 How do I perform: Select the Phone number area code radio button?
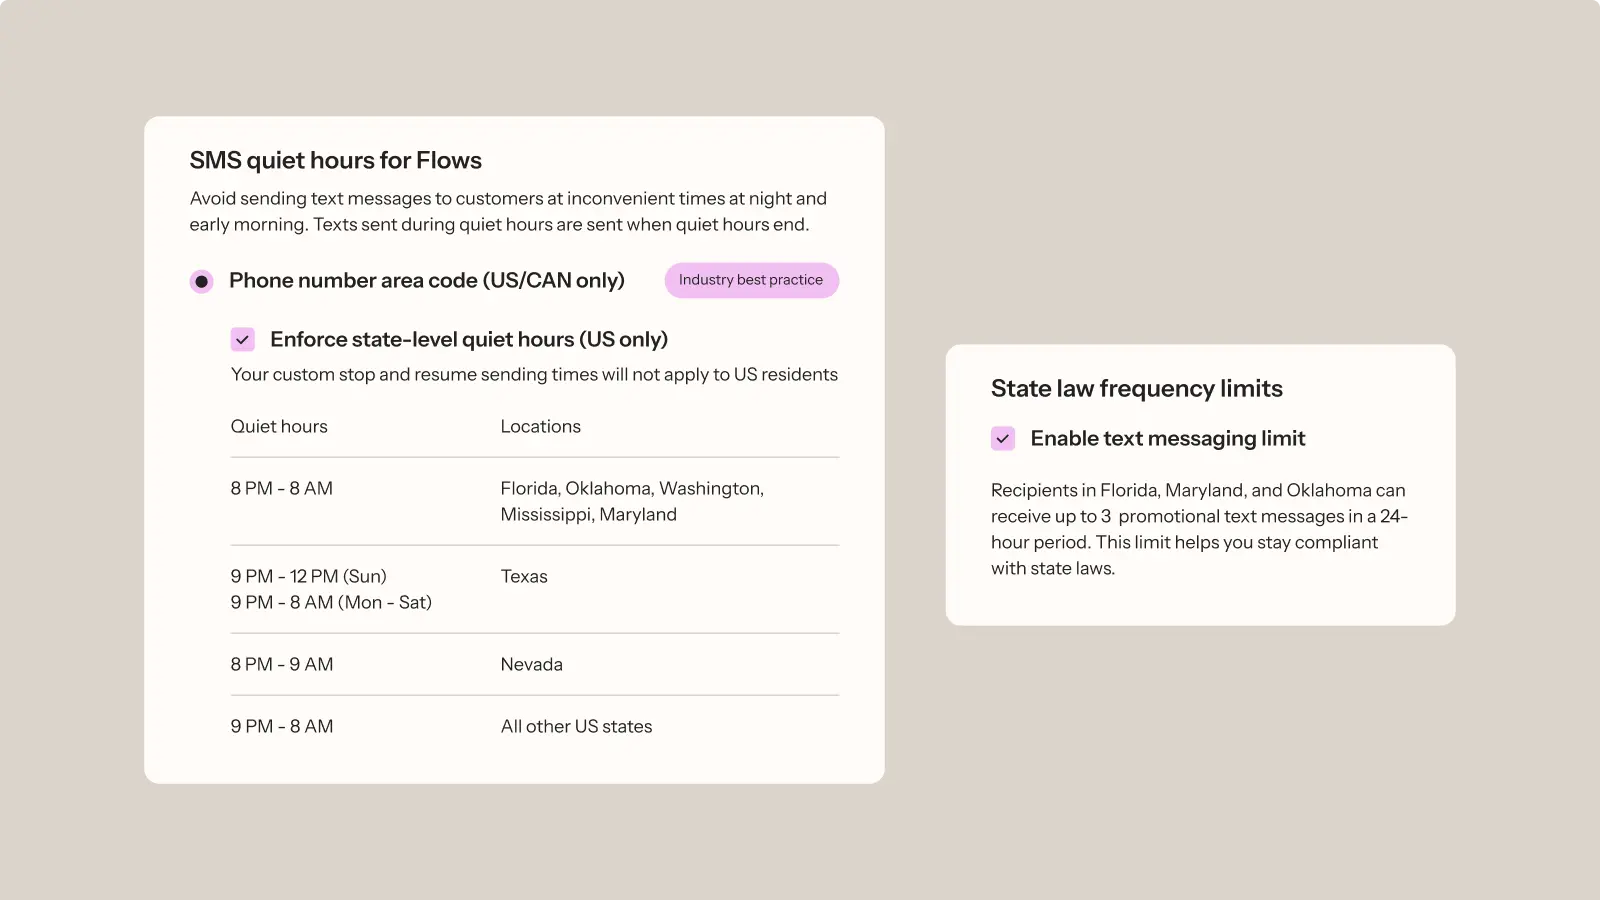point(202,282)
